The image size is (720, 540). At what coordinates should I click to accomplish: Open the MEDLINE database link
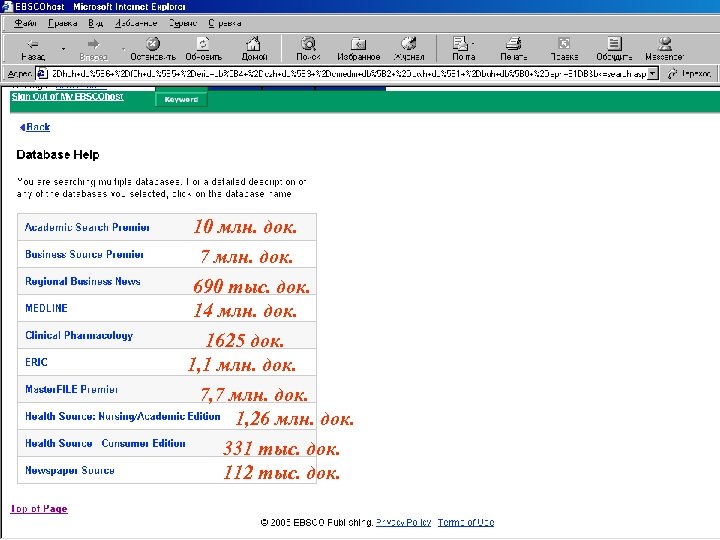click(x=46, y=308)
